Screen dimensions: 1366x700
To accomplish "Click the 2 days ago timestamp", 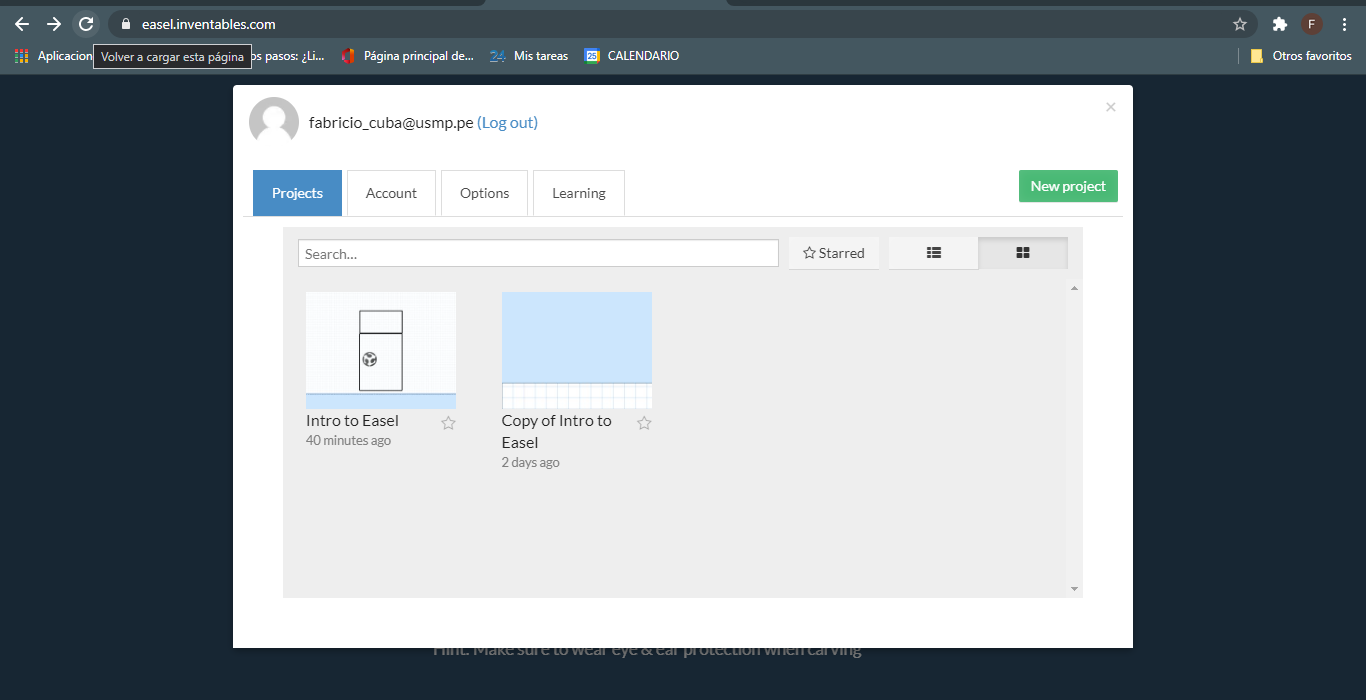I will click(531, 463).
